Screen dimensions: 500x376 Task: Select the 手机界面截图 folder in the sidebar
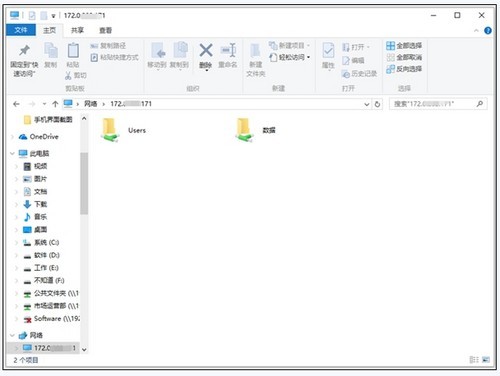tap(48, 119)
